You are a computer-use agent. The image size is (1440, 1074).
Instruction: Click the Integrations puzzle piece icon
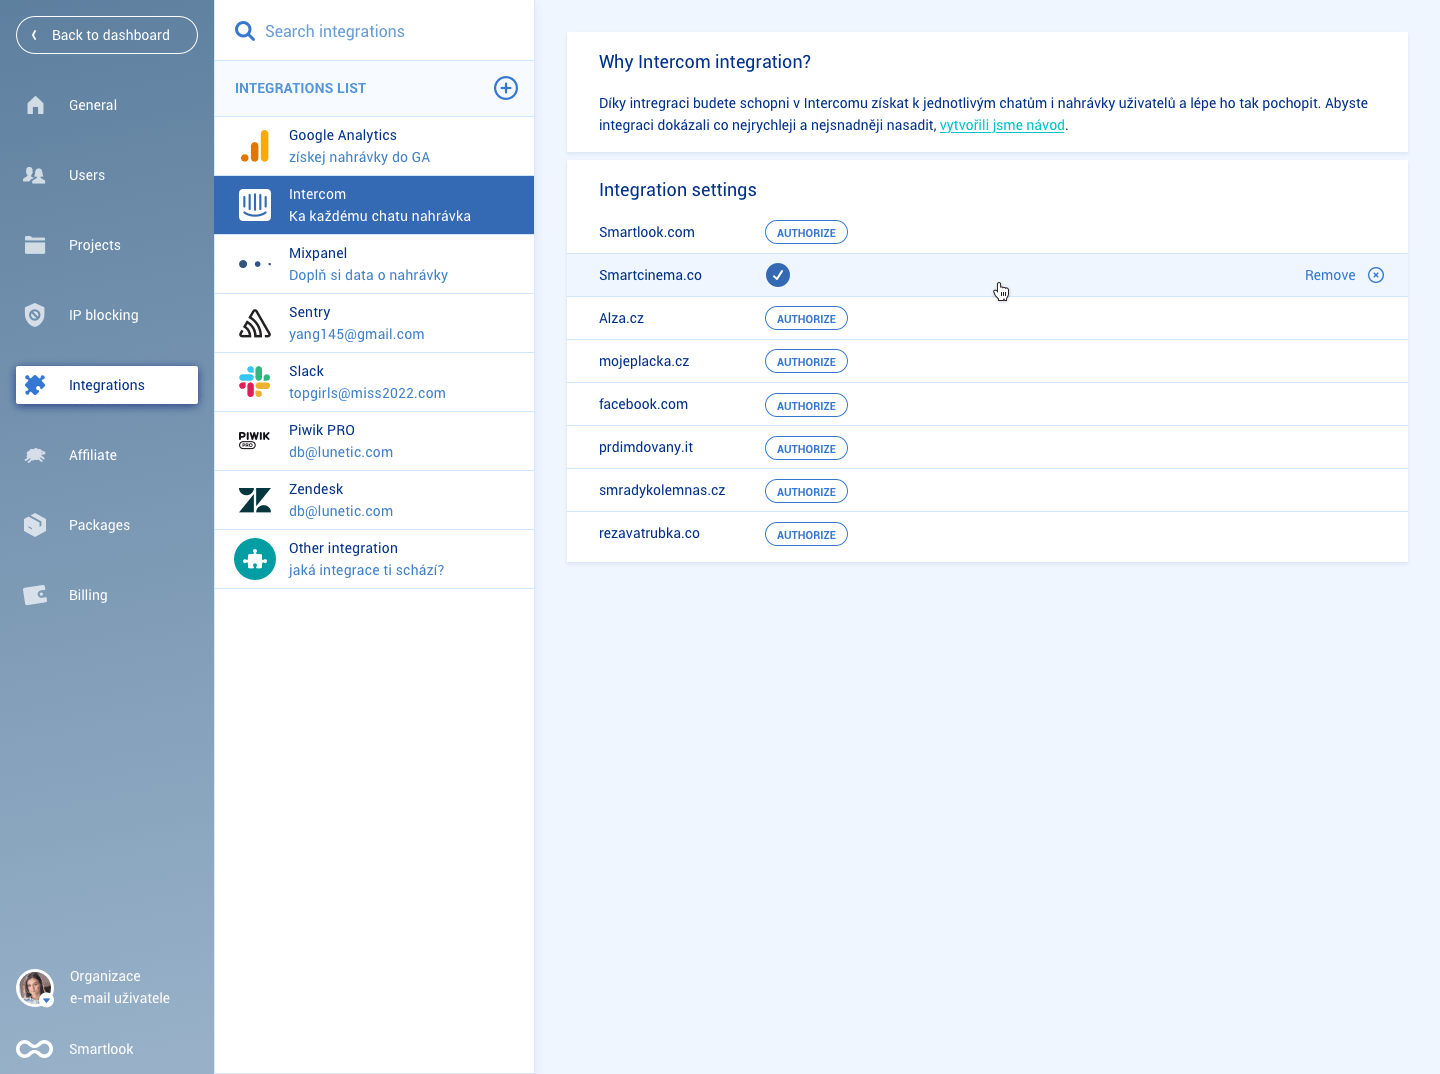[x=35, y=385]
